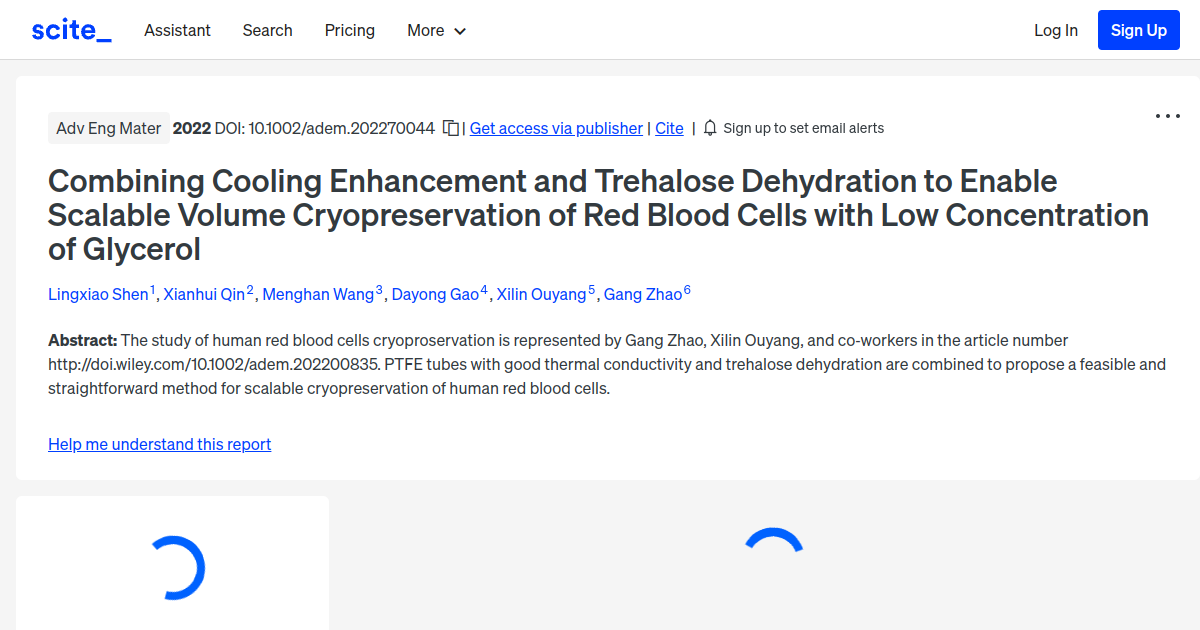Expand the More navigation dropdown
This screenshot has width=1200, height=630.
pyautogui.click(x=436, y=30)
